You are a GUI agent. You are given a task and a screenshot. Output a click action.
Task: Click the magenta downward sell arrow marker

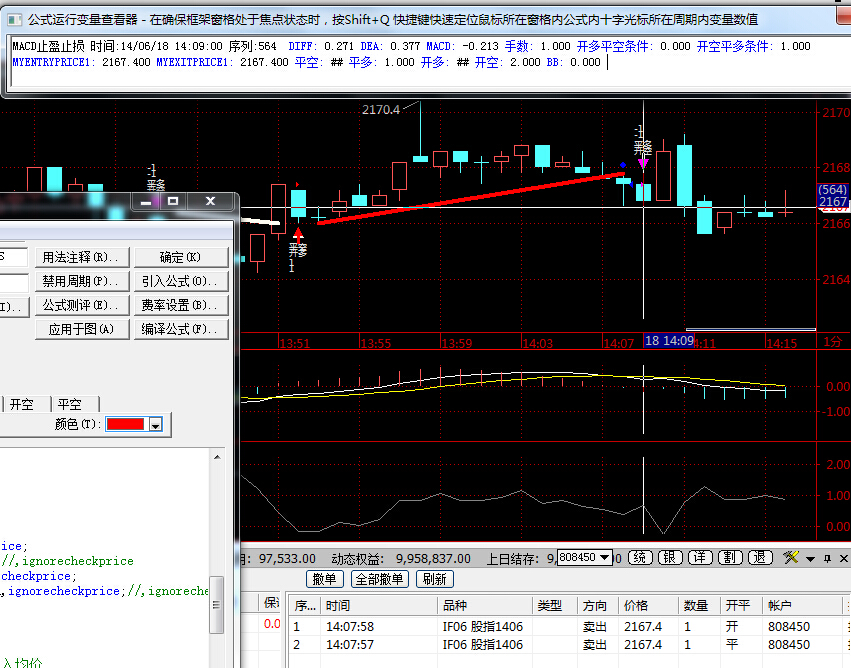pos(643,163)
